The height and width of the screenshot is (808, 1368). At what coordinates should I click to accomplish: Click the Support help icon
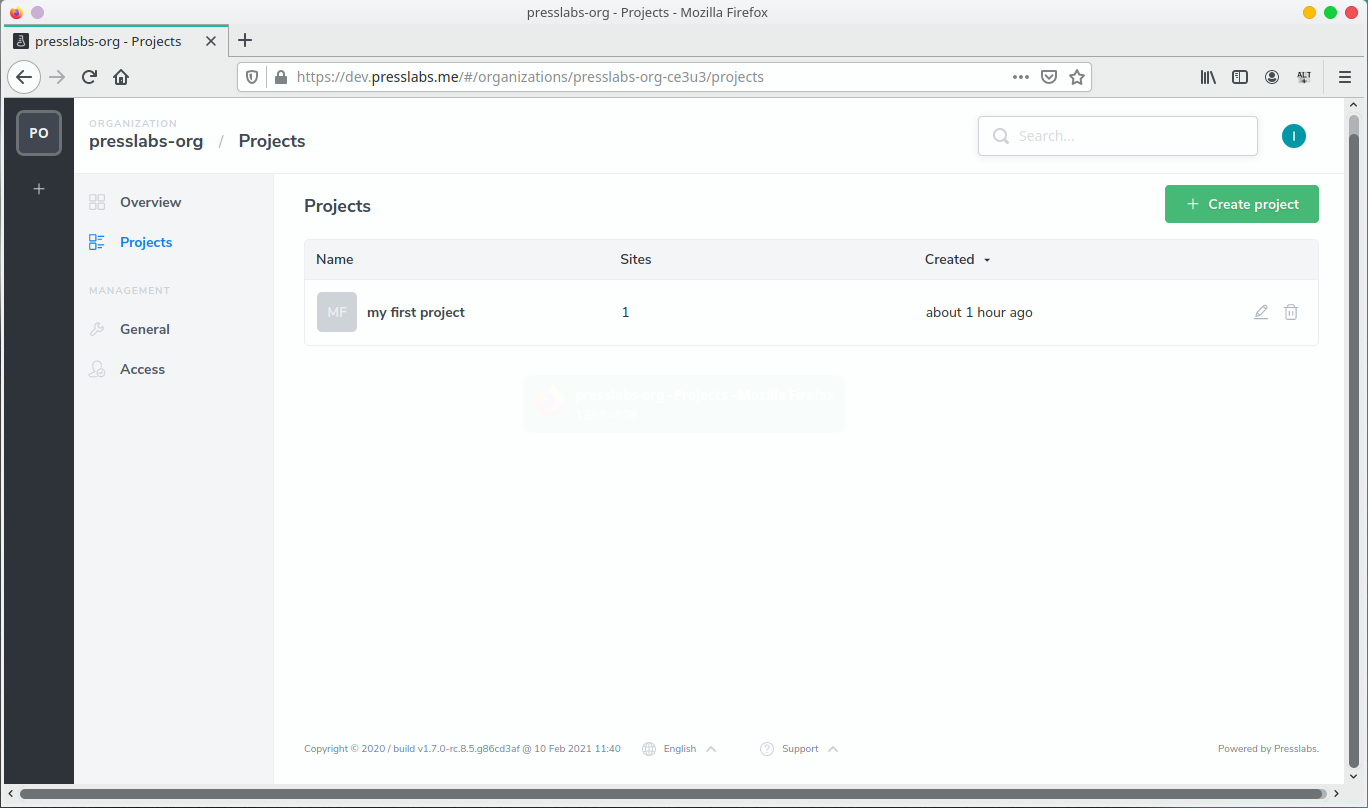[x=767, y=749]
